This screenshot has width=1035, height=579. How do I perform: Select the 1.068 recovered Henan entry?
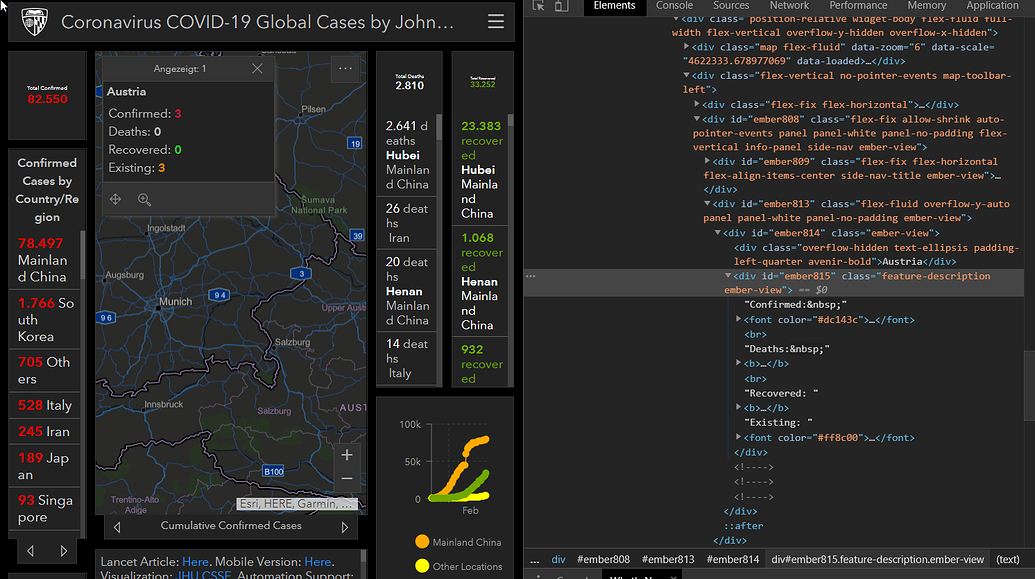(479, 281)
